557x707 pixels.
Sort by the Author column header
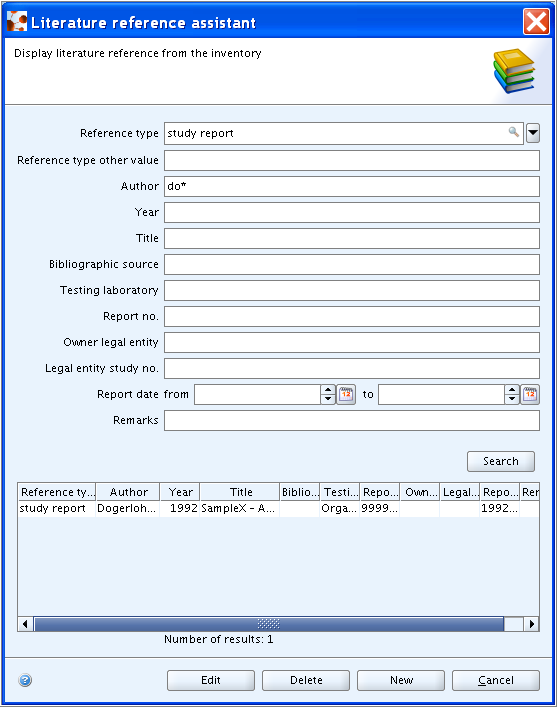128,492
